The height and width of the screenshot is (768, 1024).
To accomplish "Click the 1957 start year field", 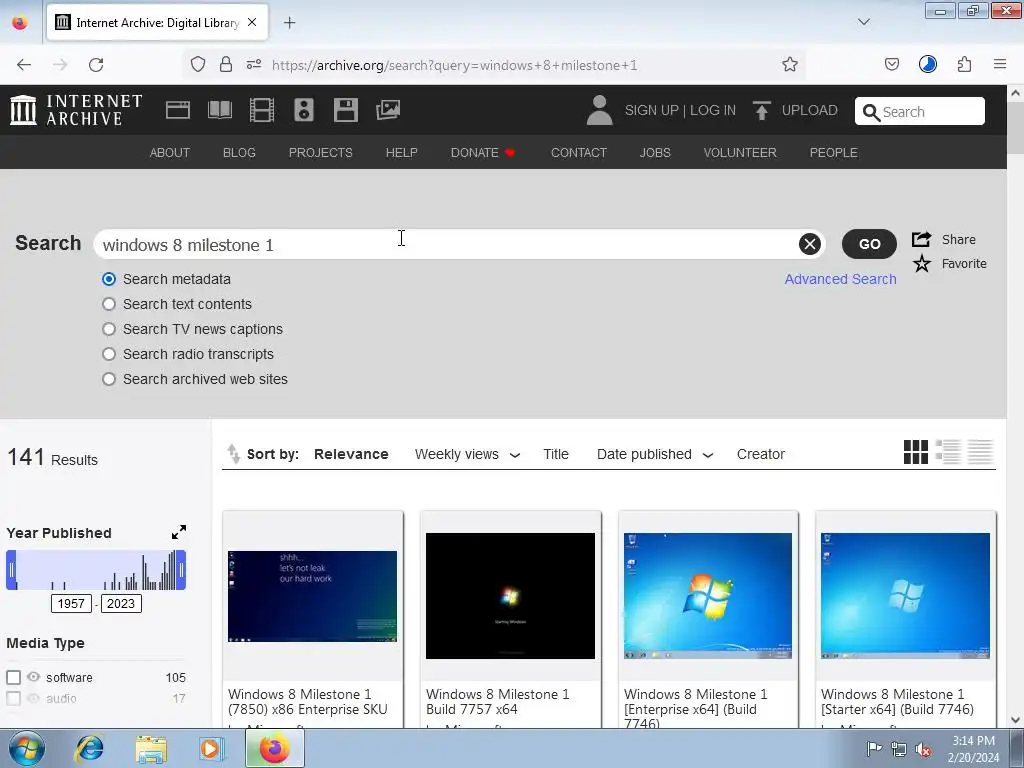I will [71, 603].
